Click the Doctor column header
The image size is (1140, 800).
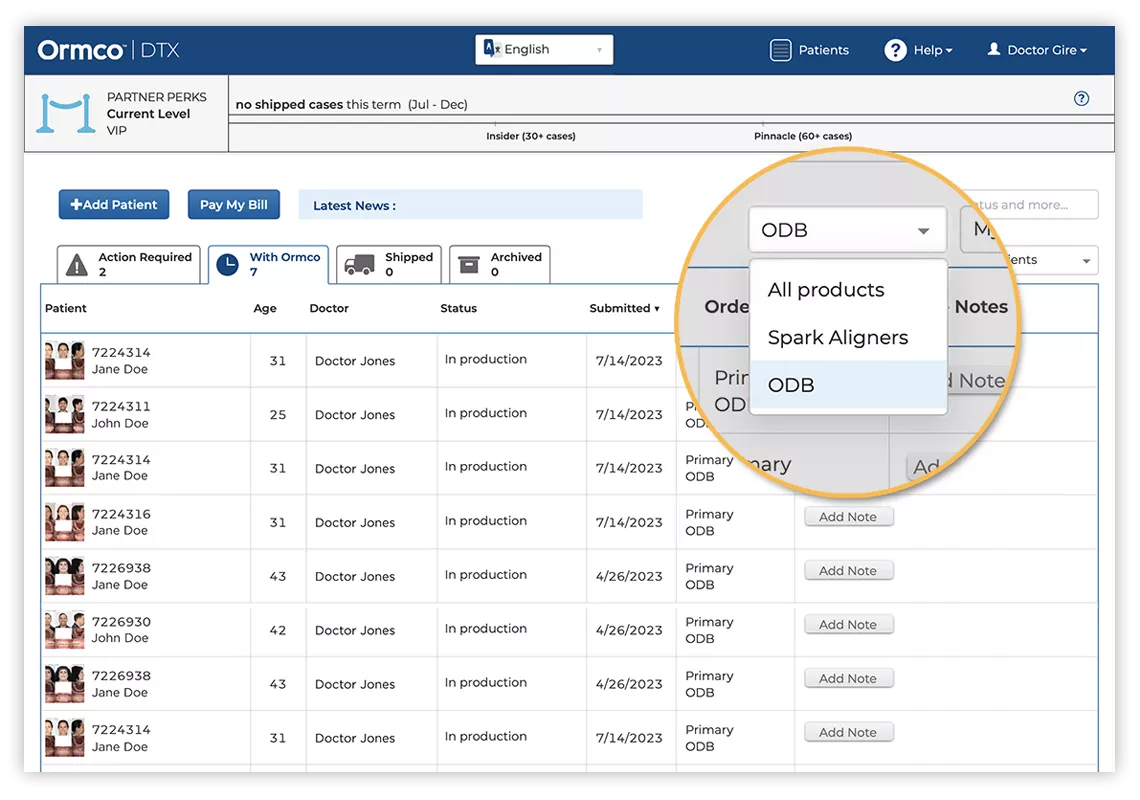[x=329, y=308]
